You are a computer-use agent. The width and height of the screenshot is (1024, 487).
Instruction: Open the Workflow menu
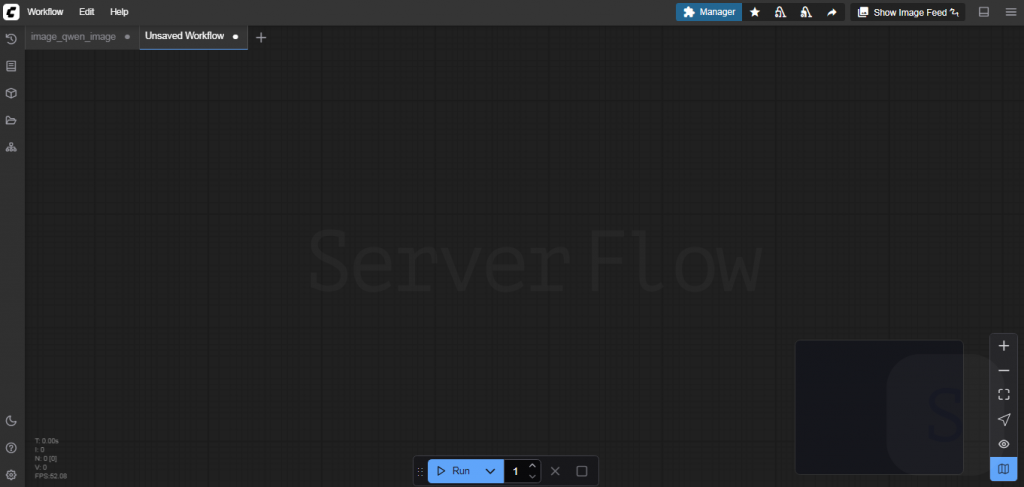coord(45,12)
